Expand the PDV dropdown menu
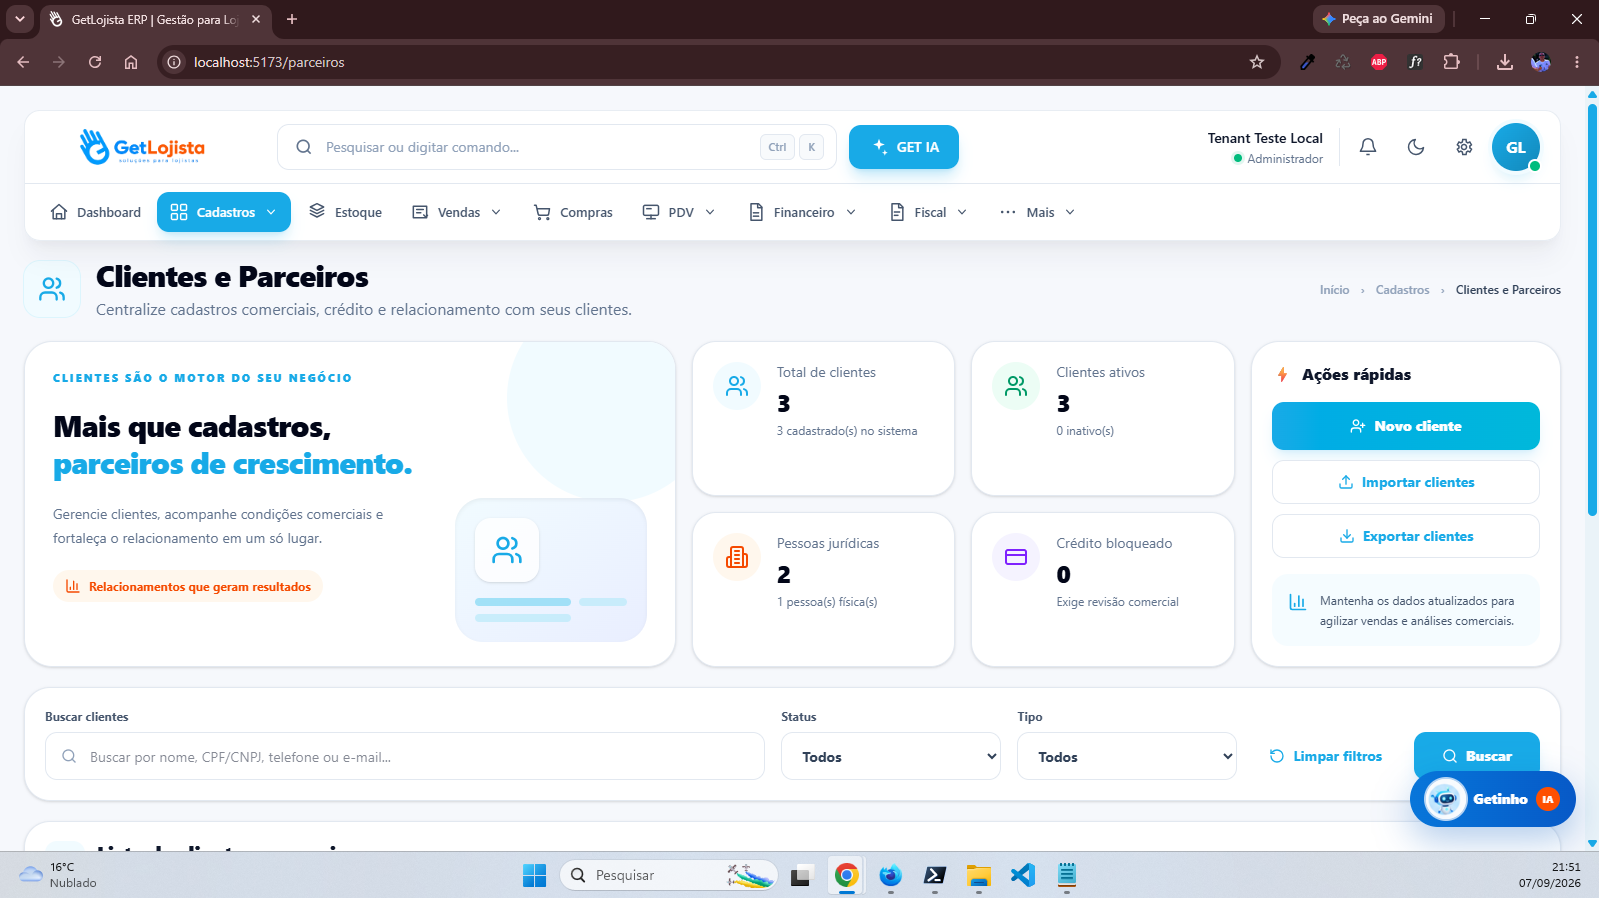Viewport: 1599px width, 898px height. coord(679,212)
